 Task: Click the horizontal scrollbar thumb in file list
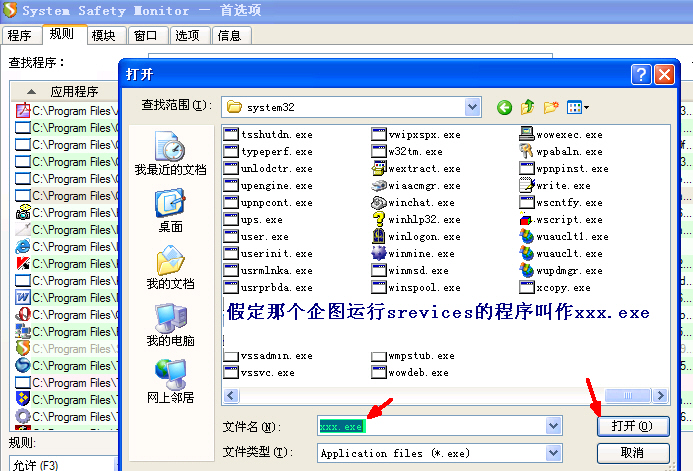[628, 395]
